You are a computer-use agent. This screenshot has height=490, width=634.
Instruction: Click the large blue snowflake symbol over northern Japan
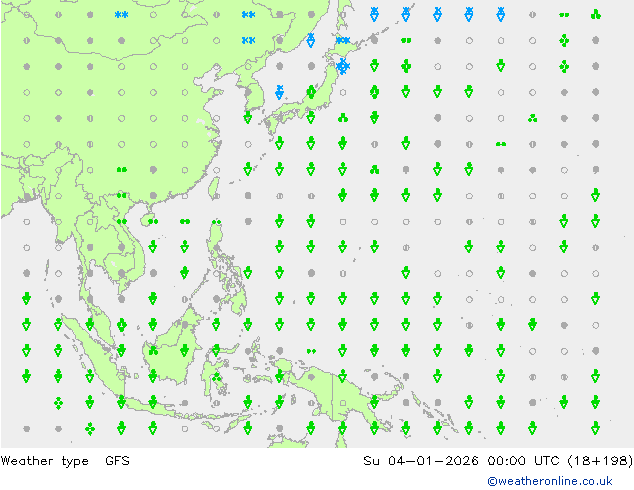tap(342, 66)
